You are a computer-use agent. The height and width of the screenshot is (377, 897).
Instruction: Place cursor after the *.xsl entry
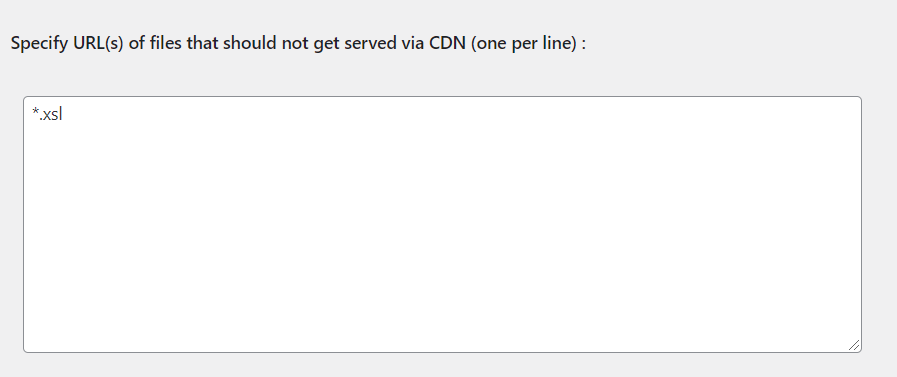coord(63,114)
